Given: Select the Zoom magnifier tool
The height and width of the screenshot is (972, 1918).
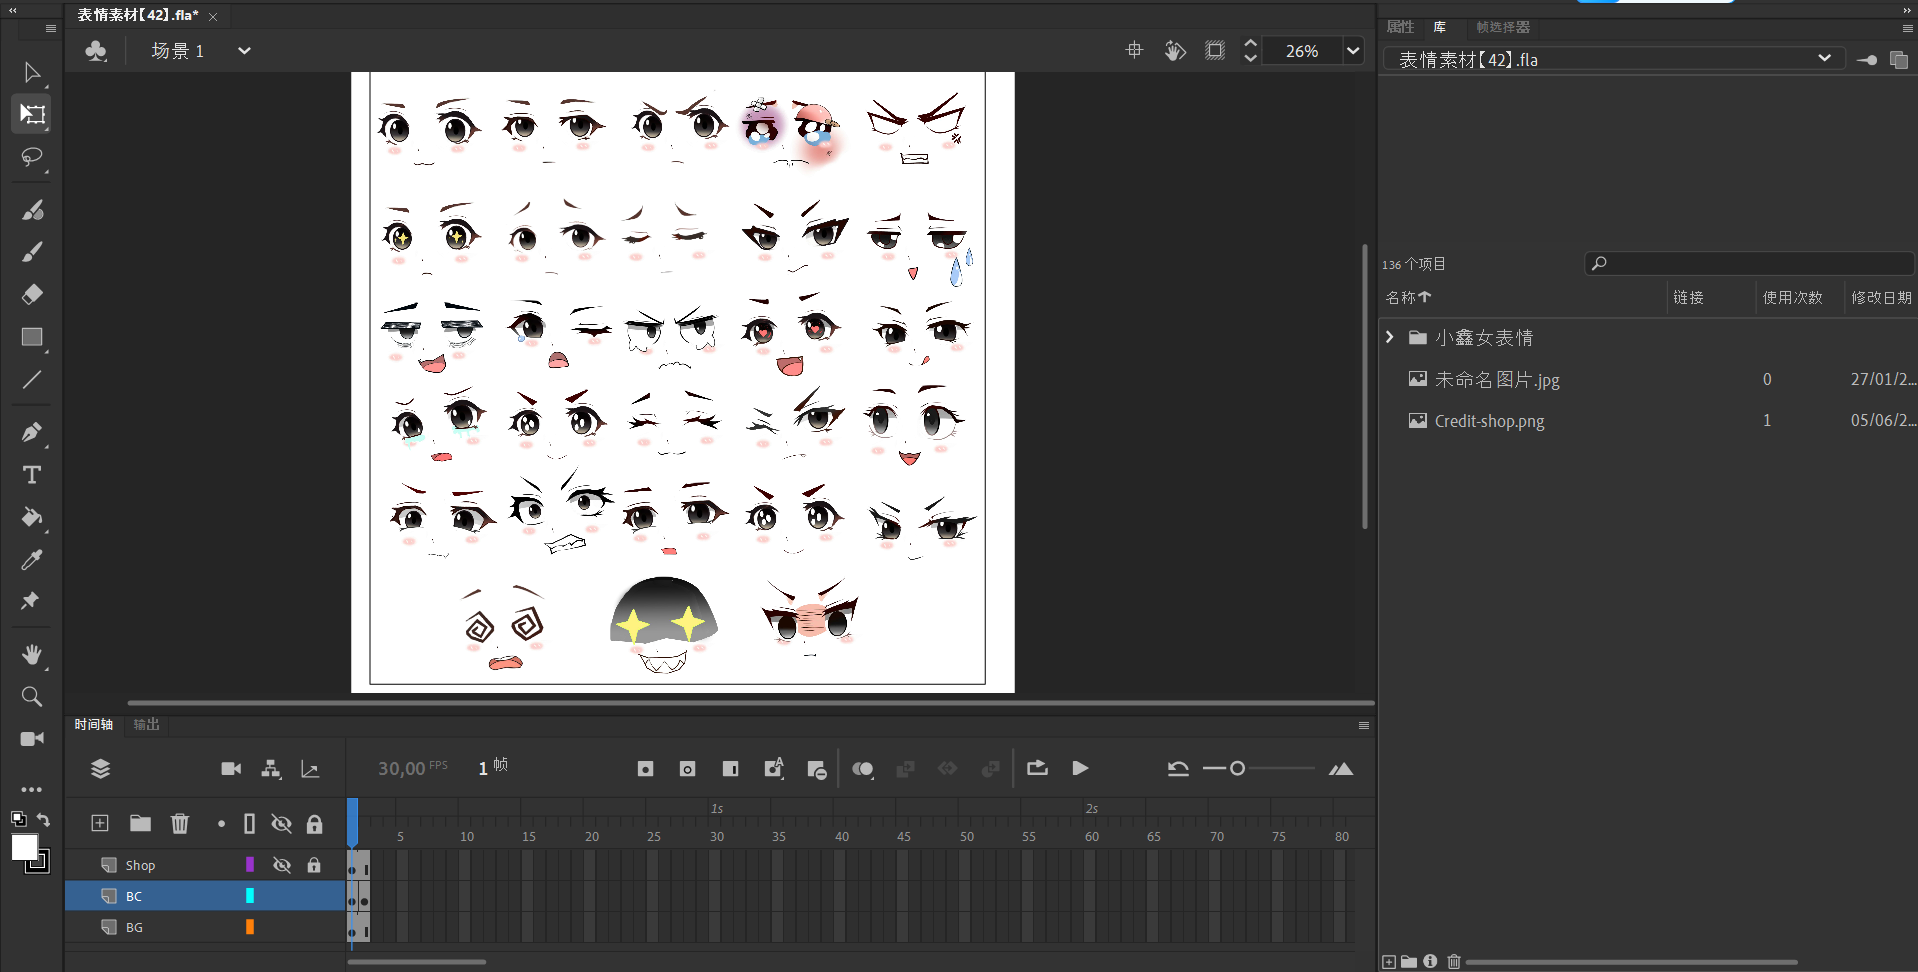Looking at the screenshot, I should click(x=32, y=697).
